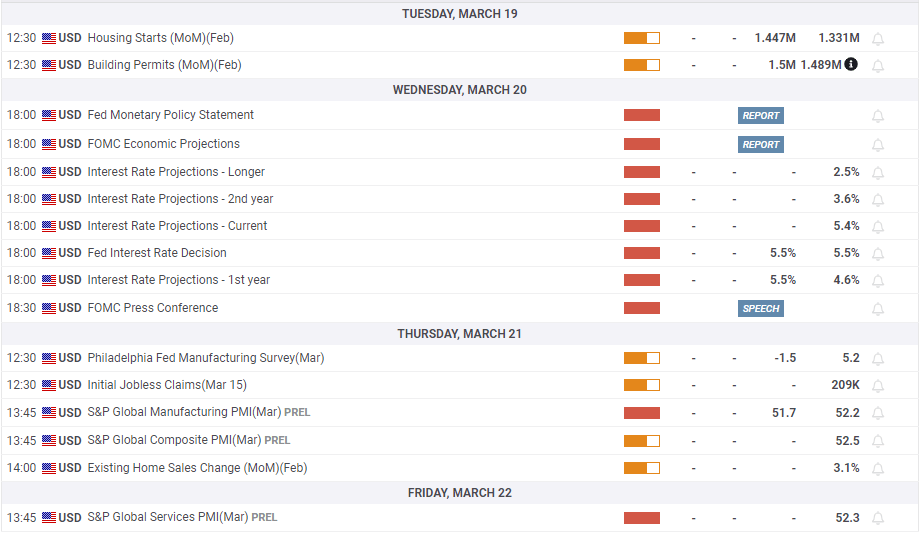The height and width of the screenshot is (533, 920).
Task: Open Interest Rate Projections - 1st year link
Action: [178, 280]
